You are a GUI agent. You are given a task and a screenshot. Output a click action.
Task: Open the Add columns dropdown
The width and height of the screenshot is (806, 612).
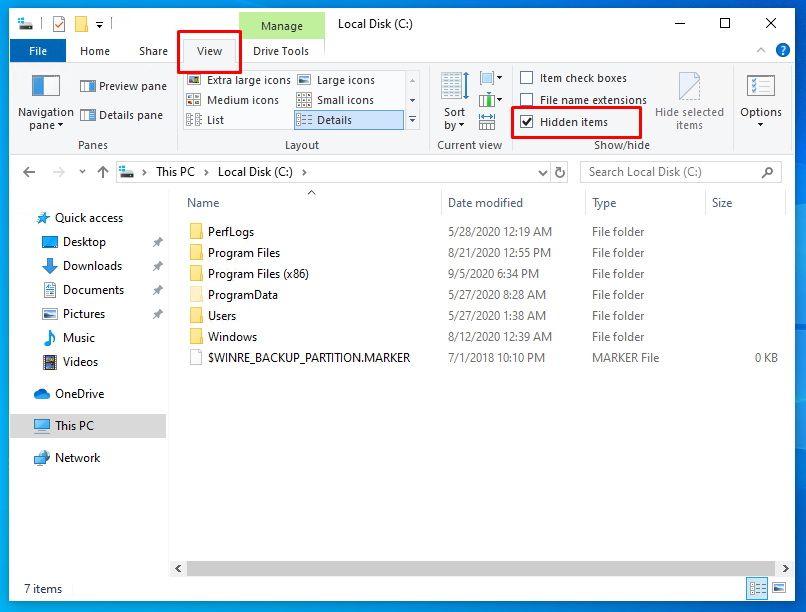pos(491,100)
